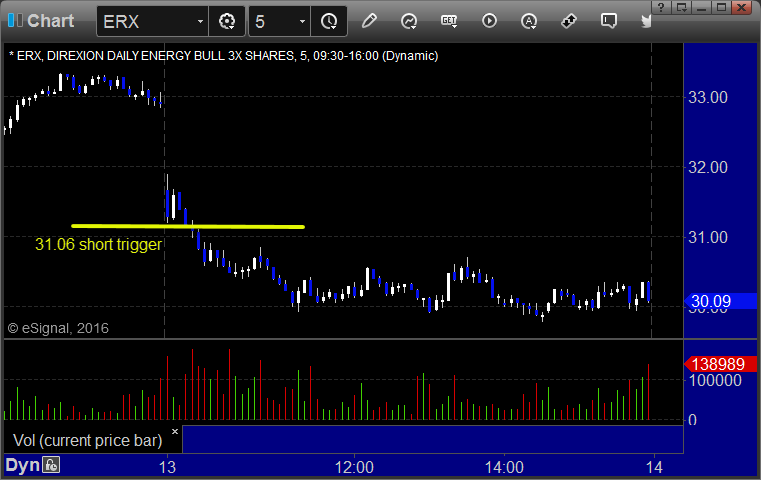Open the symbol settings gear icon
This screenshot has width=761, height=480.
[227, 21]
